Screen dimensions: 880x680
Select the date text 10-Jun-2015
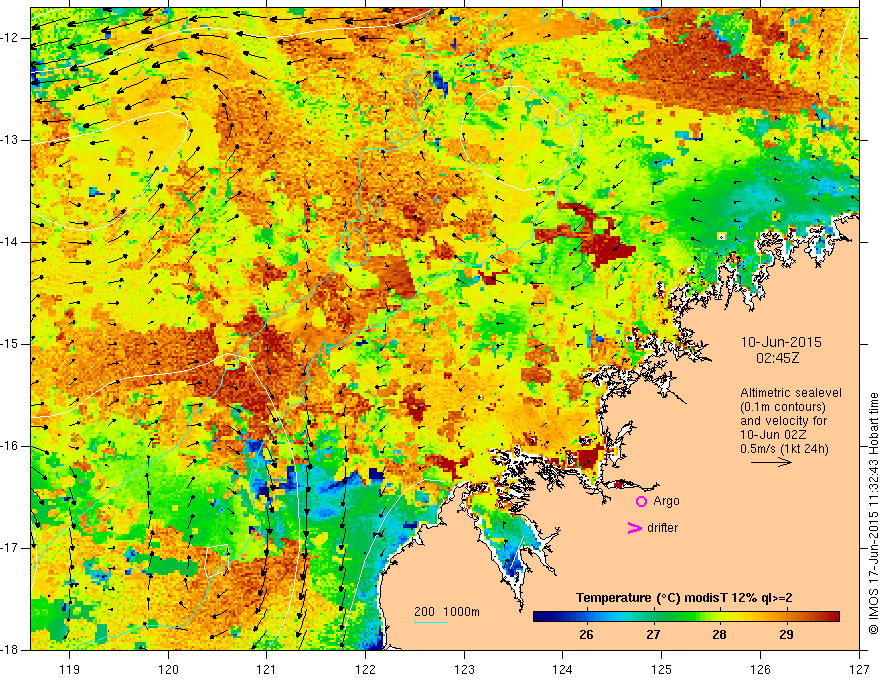pos(781,342)
